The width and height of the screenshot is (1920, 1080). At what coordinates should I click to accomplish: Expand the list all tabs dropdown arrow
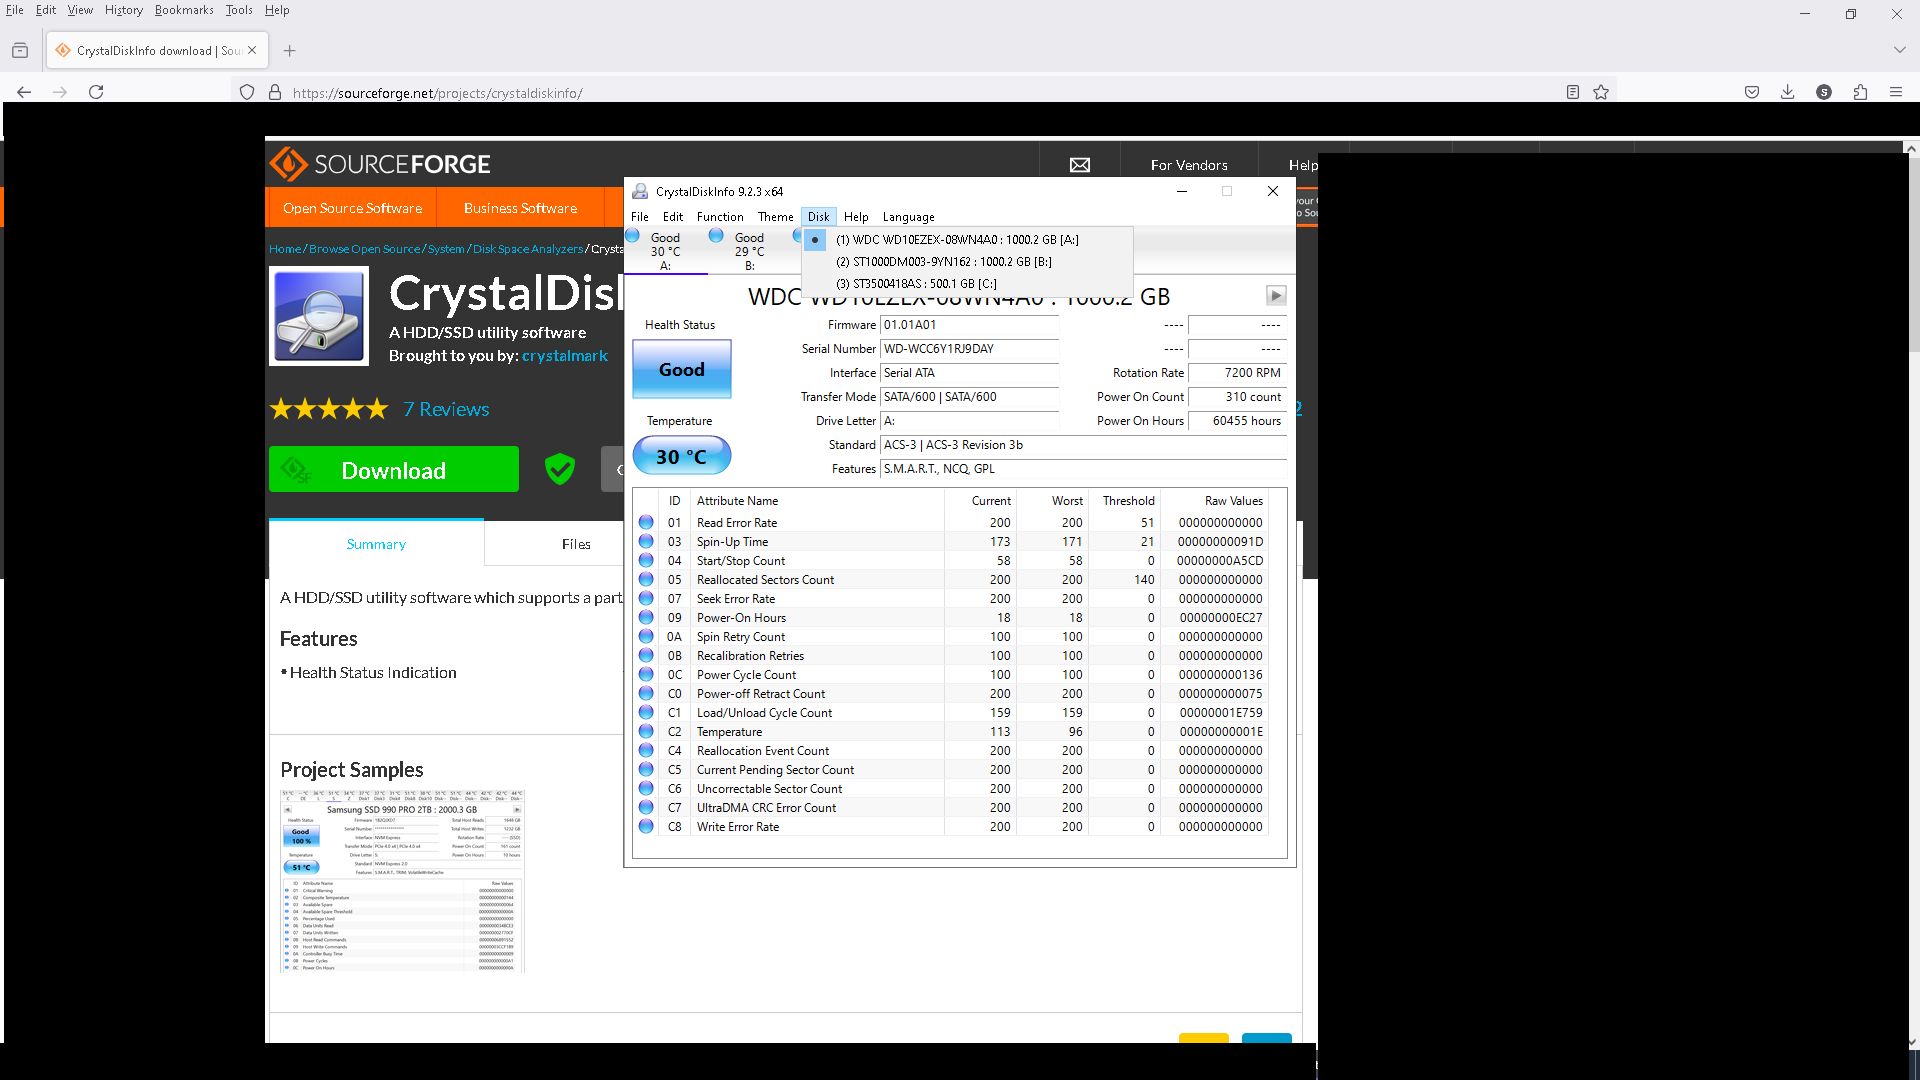[x=1899, y=50]
